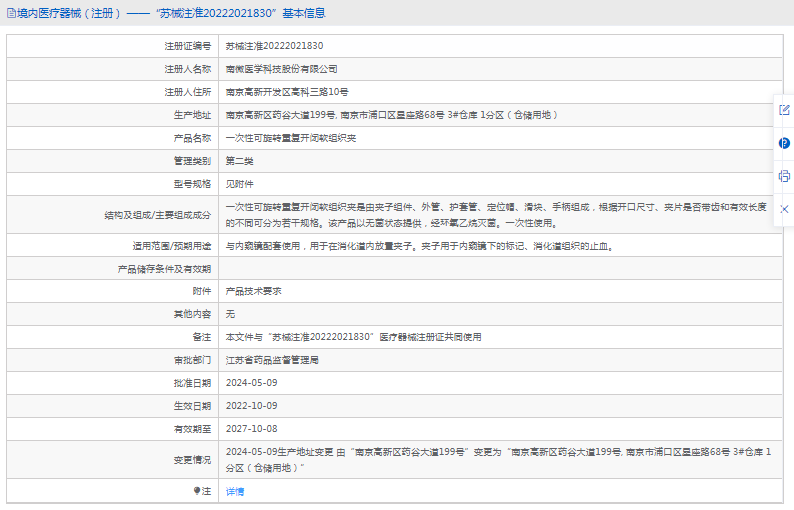Click registrant address 南京高新开发区高科三路10号
This screenshot has width=794, height=510.
(287, 92)
